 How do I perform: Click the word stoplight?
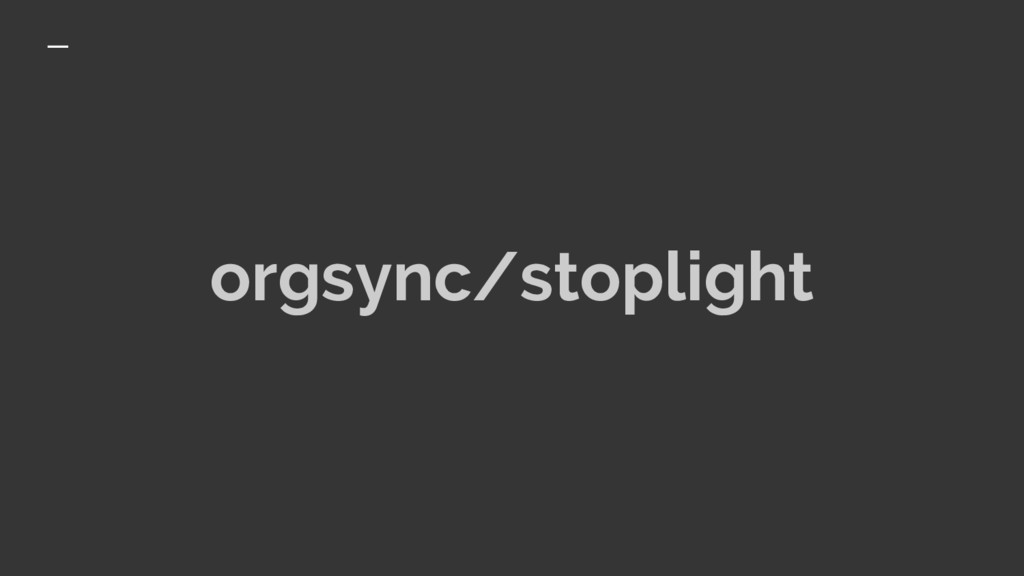pos(666,282)
